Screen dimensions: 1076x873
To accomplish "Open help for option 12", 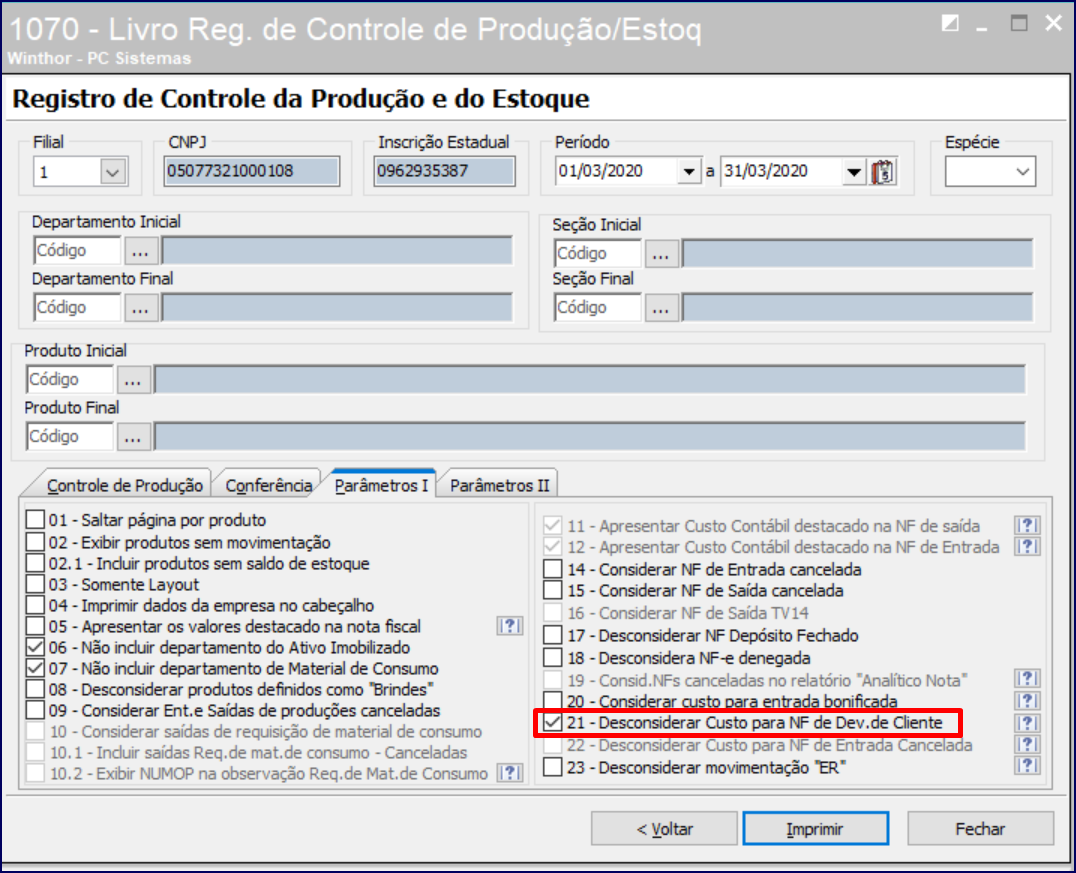I will click(1027, 547).
